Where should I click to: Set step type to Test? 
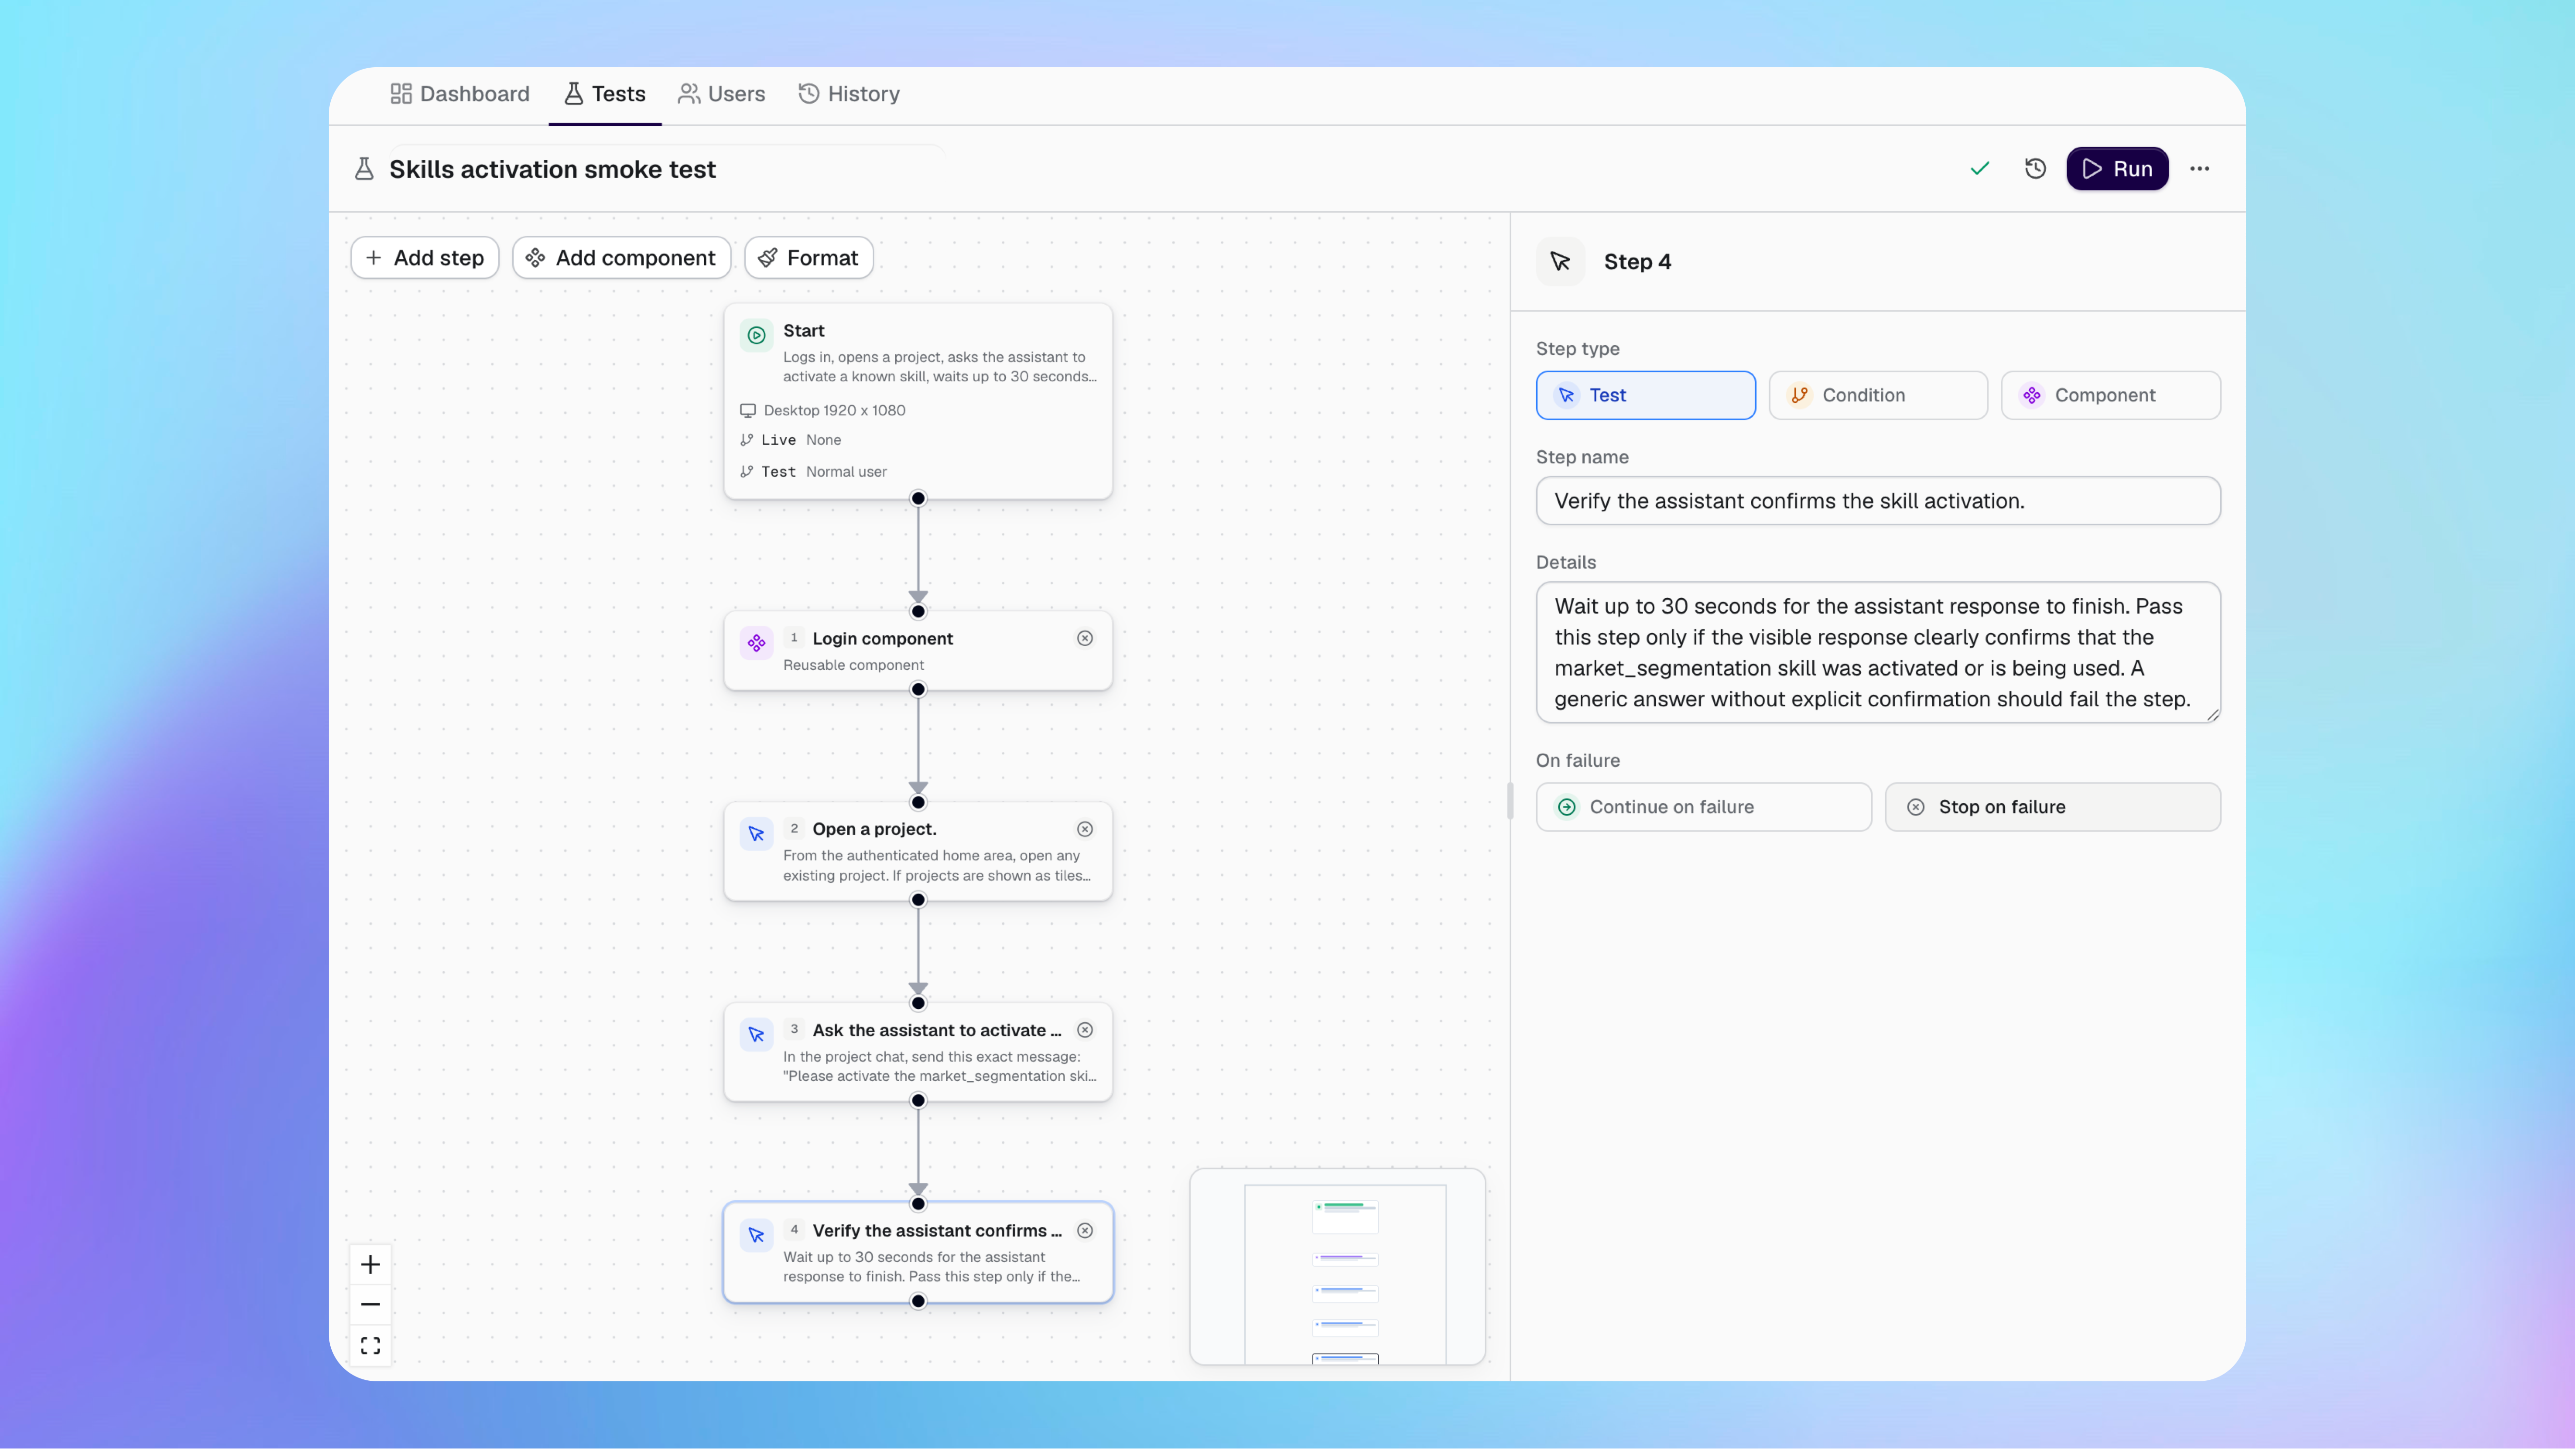point(1646,396)
